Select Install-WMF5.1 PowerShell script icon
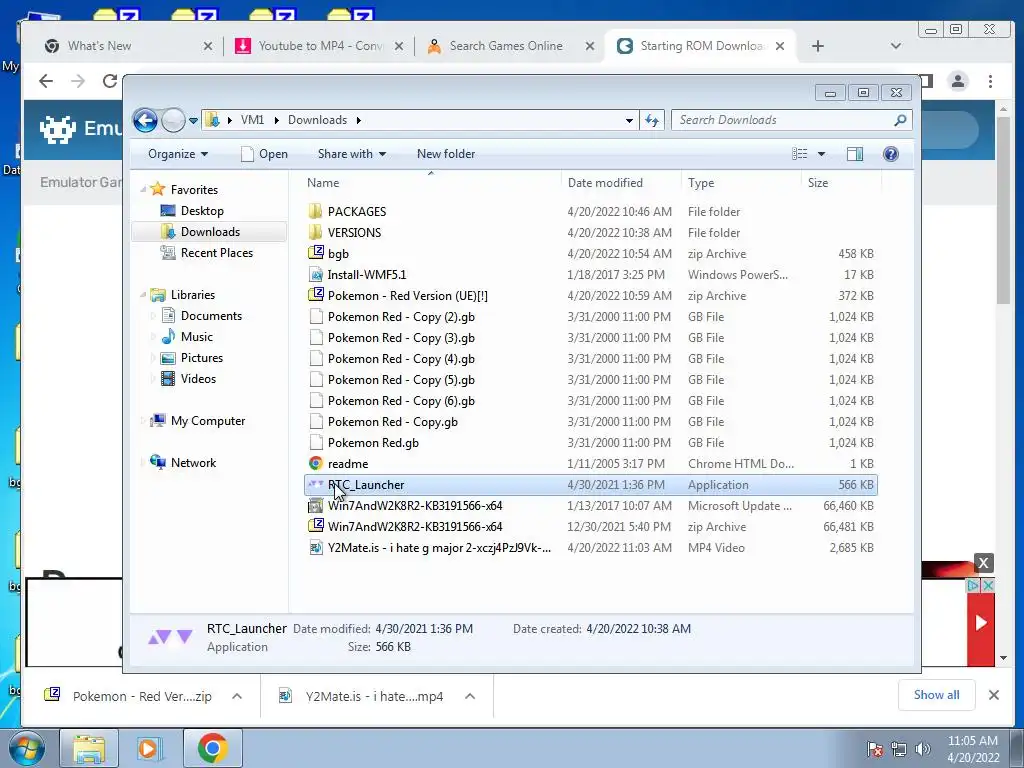1024x768 pixels. (x=315, y=274)
